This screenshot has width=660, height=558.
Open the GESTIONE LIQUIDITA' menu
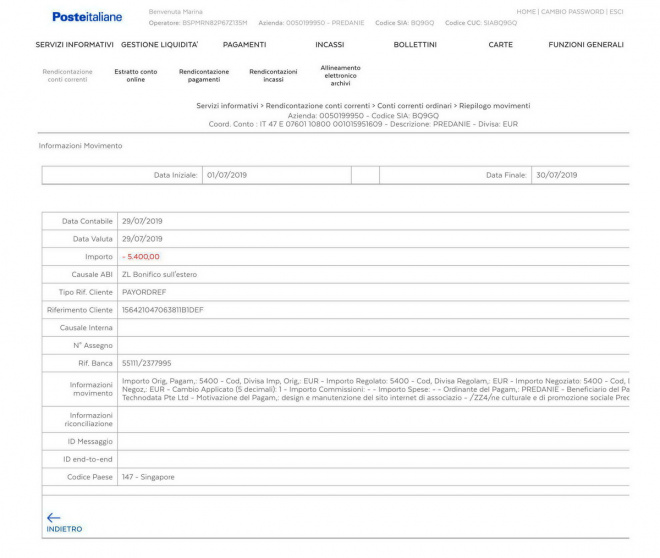point(159,45)
